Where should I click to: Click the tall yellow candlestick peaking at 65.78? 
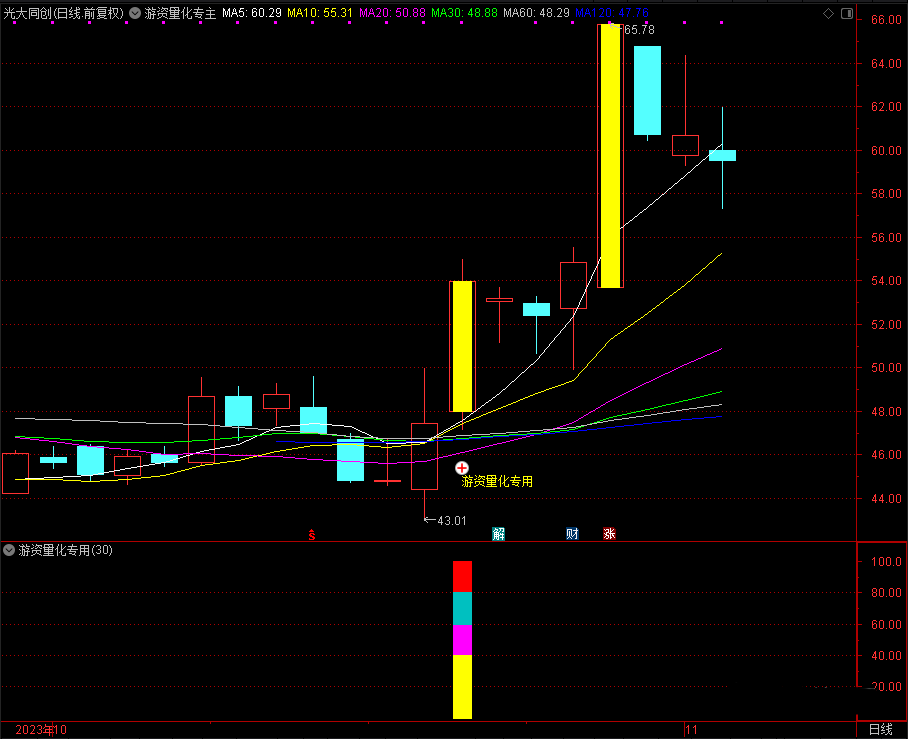point(610,156)
